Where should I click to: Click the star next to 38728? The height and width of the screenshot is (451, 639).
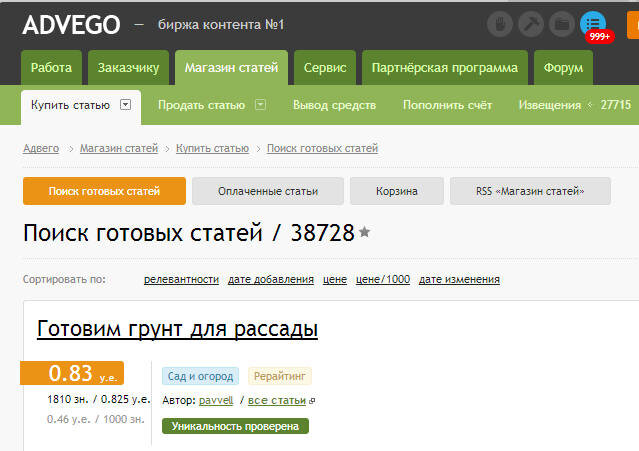click(x=365, y=232)
